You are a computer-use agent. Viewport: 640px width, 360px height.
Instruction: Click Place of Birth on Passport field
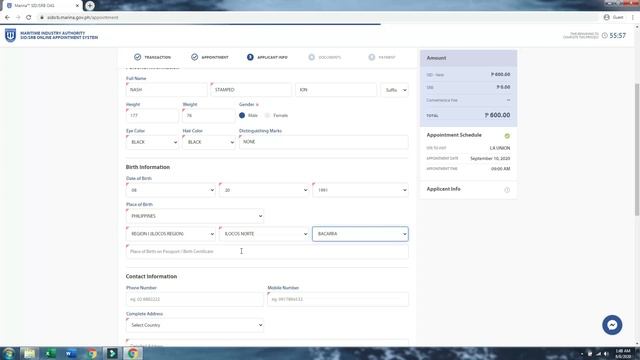click(267, 251)
